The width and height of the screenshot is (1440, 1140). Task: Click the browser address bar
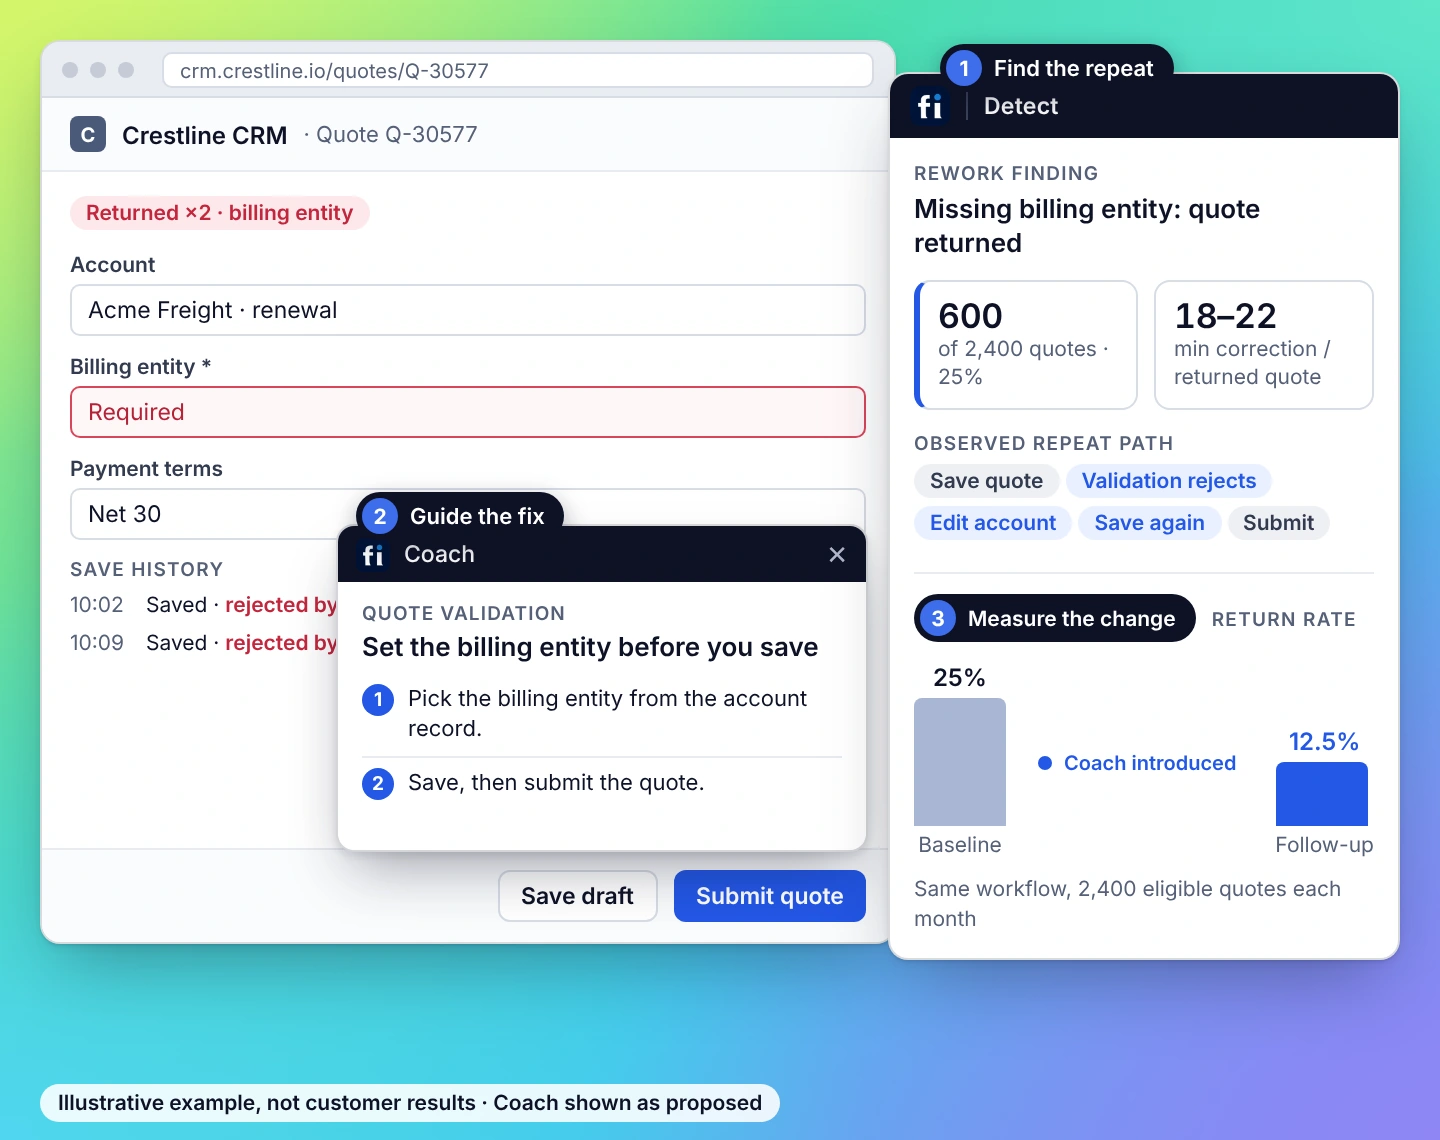pos(518,71)
